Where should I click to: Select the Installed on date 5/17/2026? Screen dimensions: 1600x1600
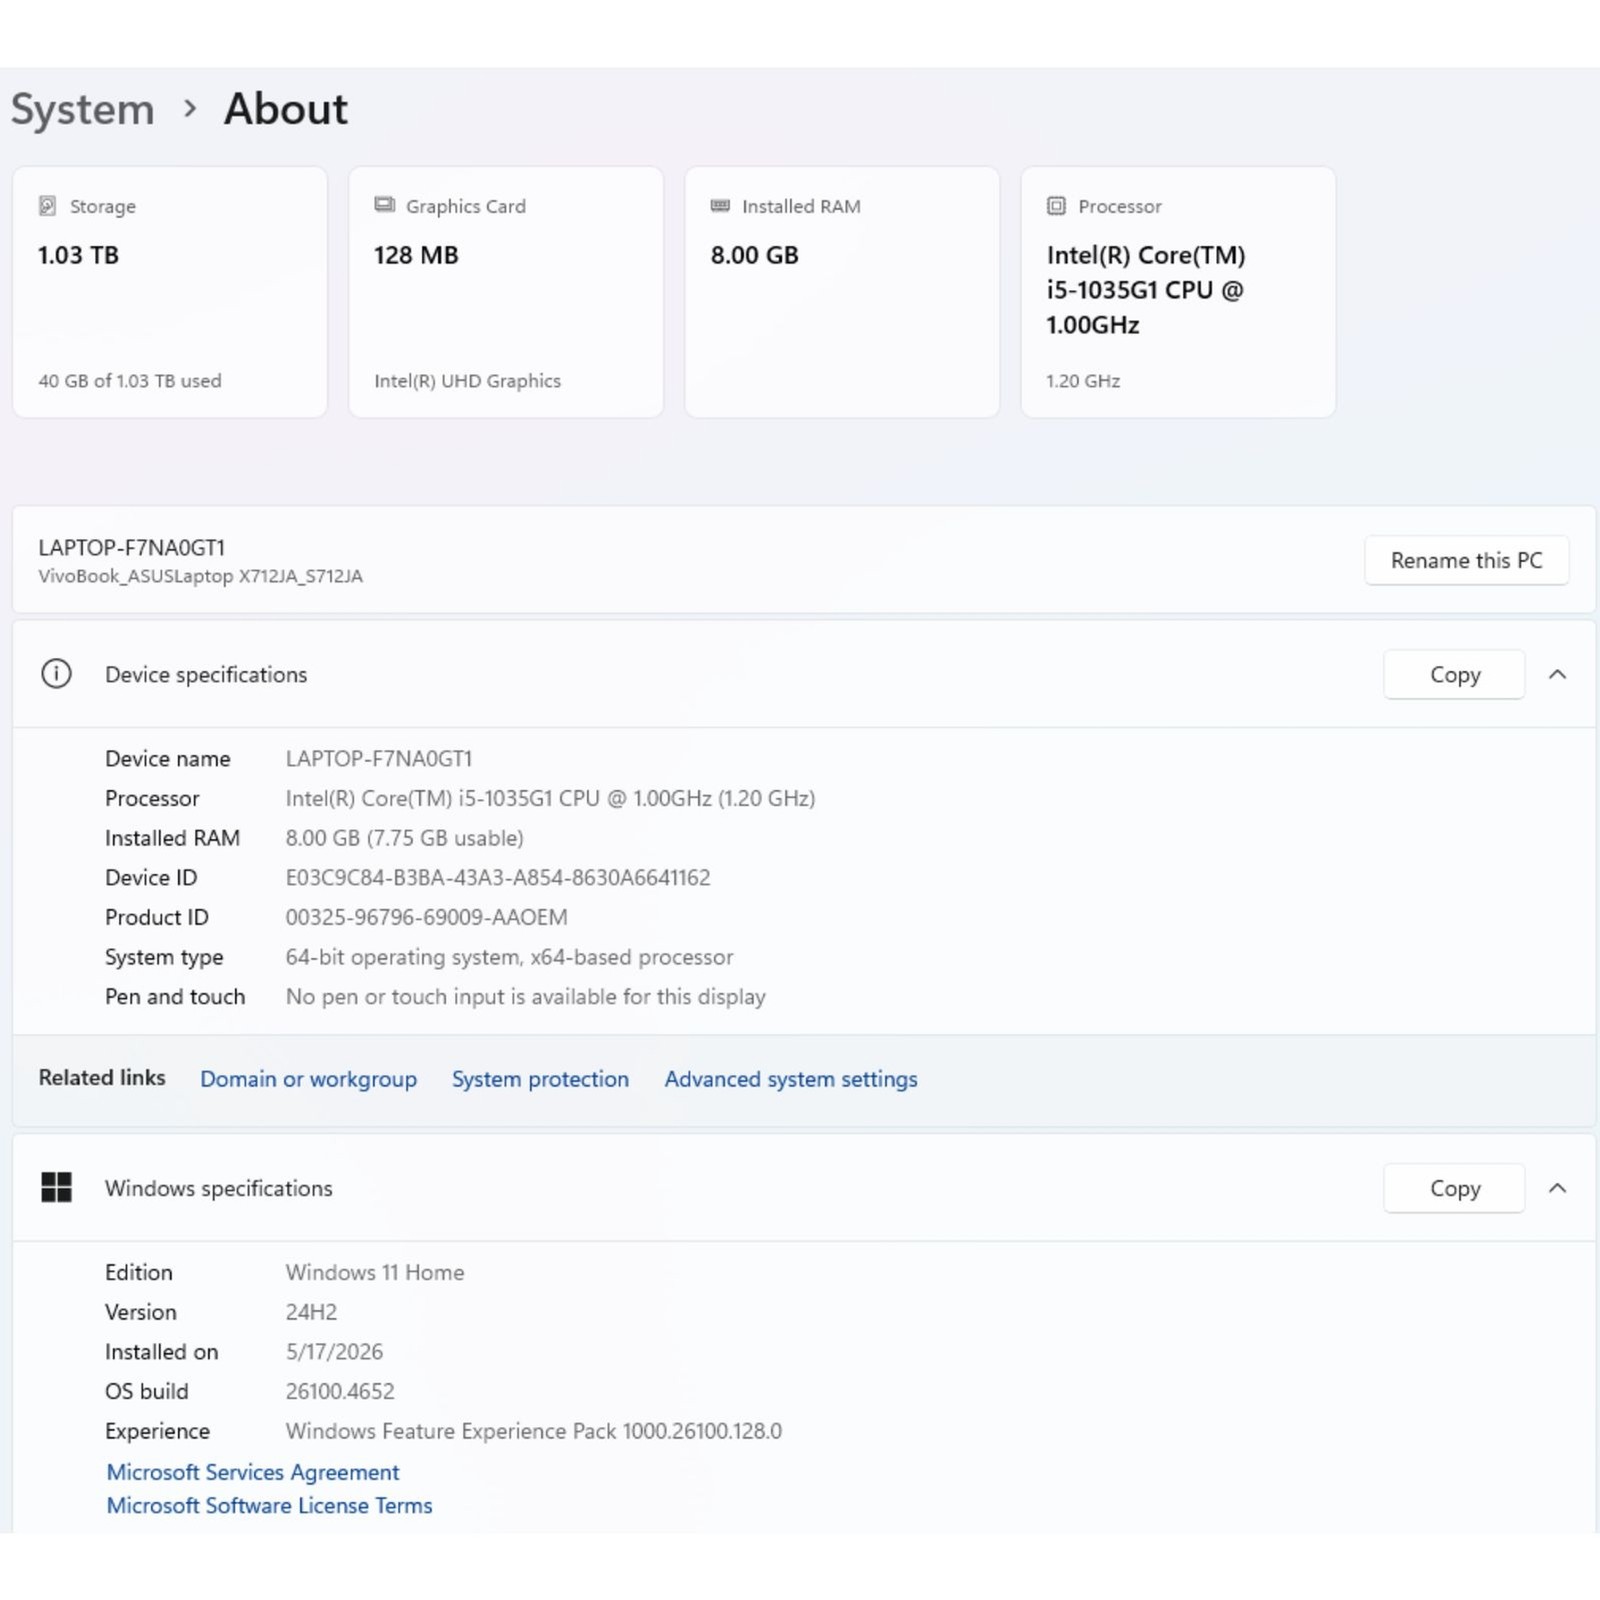334,1352
